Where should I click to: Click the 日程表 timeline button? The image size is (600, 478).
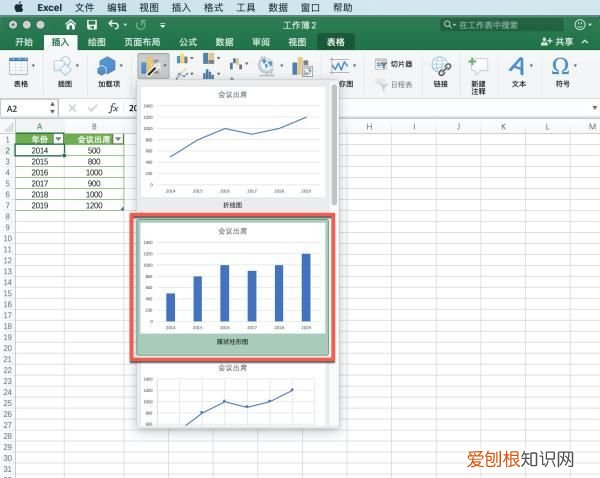tap(394, 85)
